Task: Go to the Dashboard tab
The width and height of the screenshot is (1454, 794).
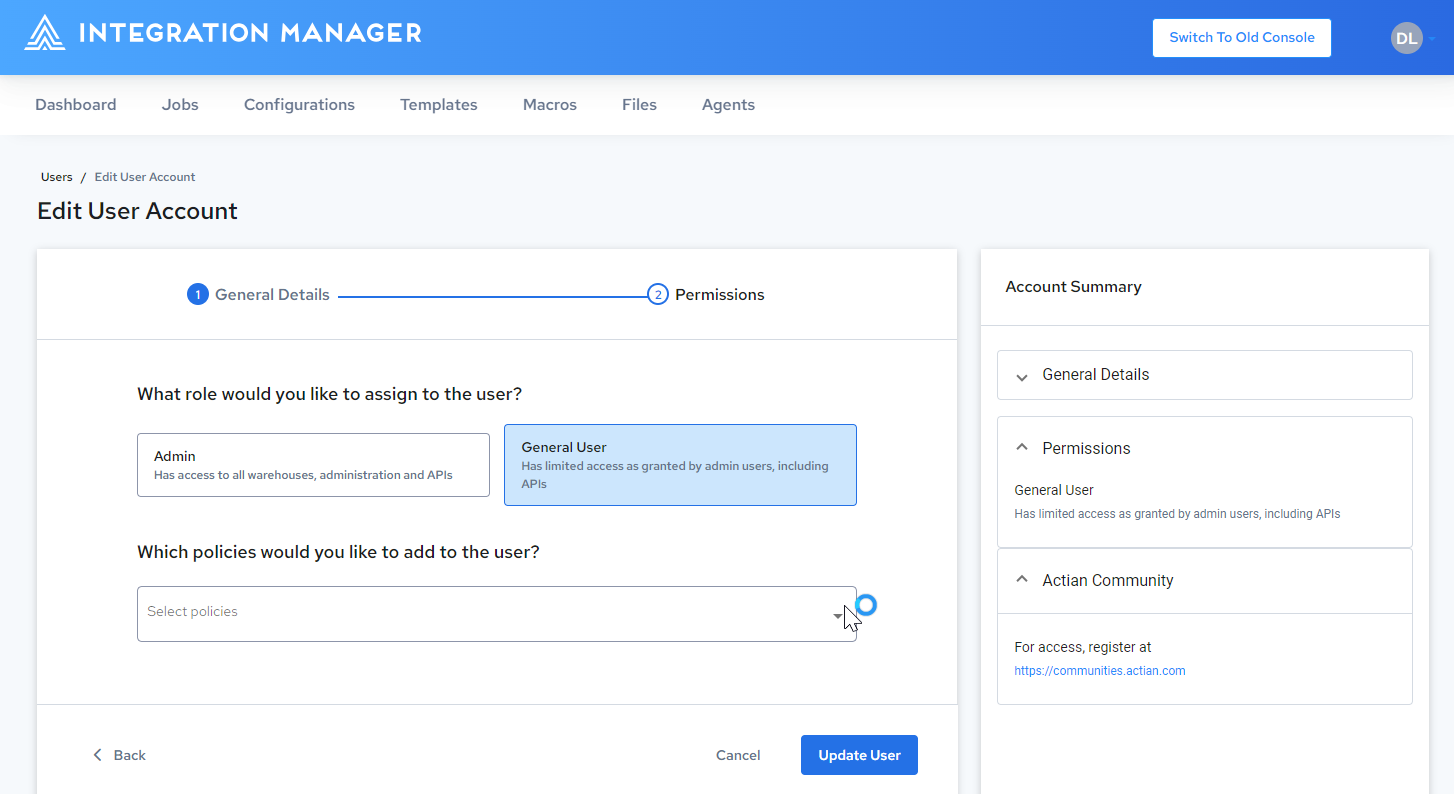Action: pos(76,104)
